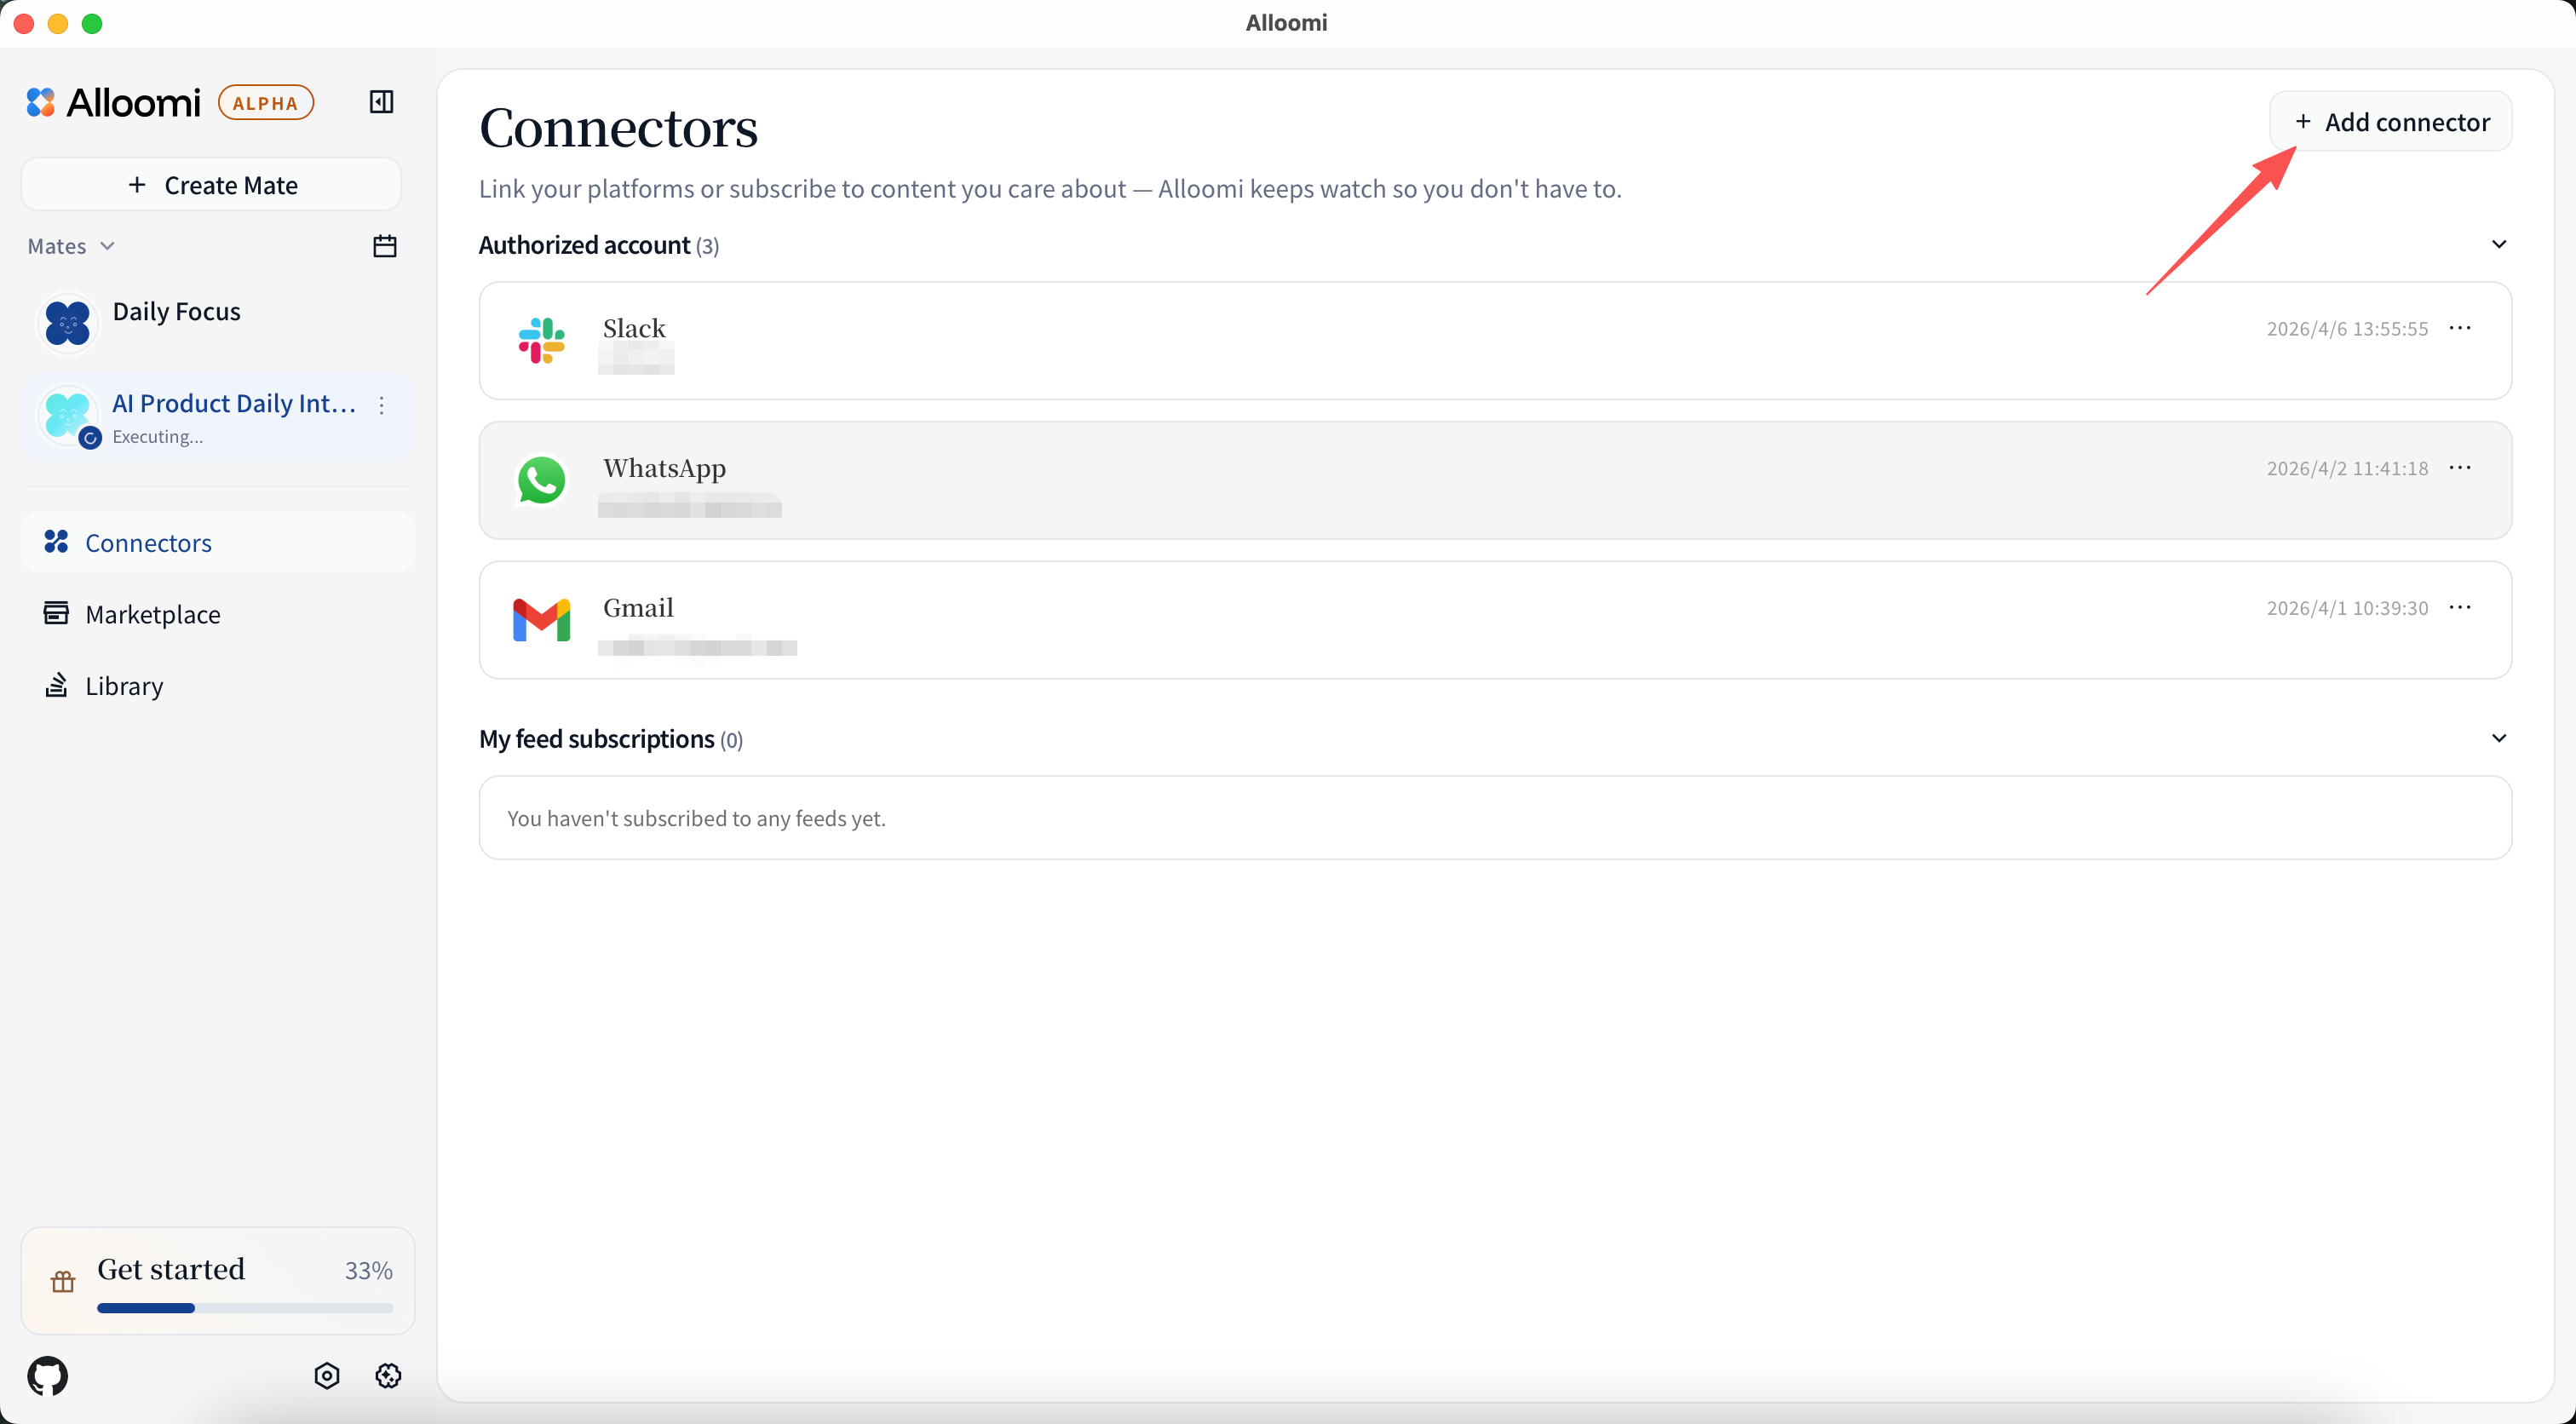Open the calendar icon beside Mates
This screenshot has width=2576, height=1424.
384,246
